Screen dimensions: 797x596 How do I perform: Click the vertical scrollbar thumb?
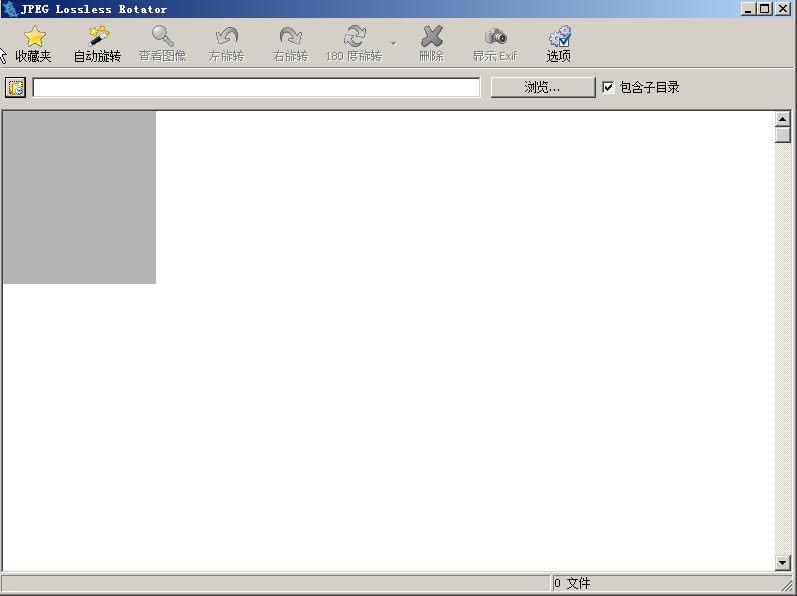pos(782,135)
